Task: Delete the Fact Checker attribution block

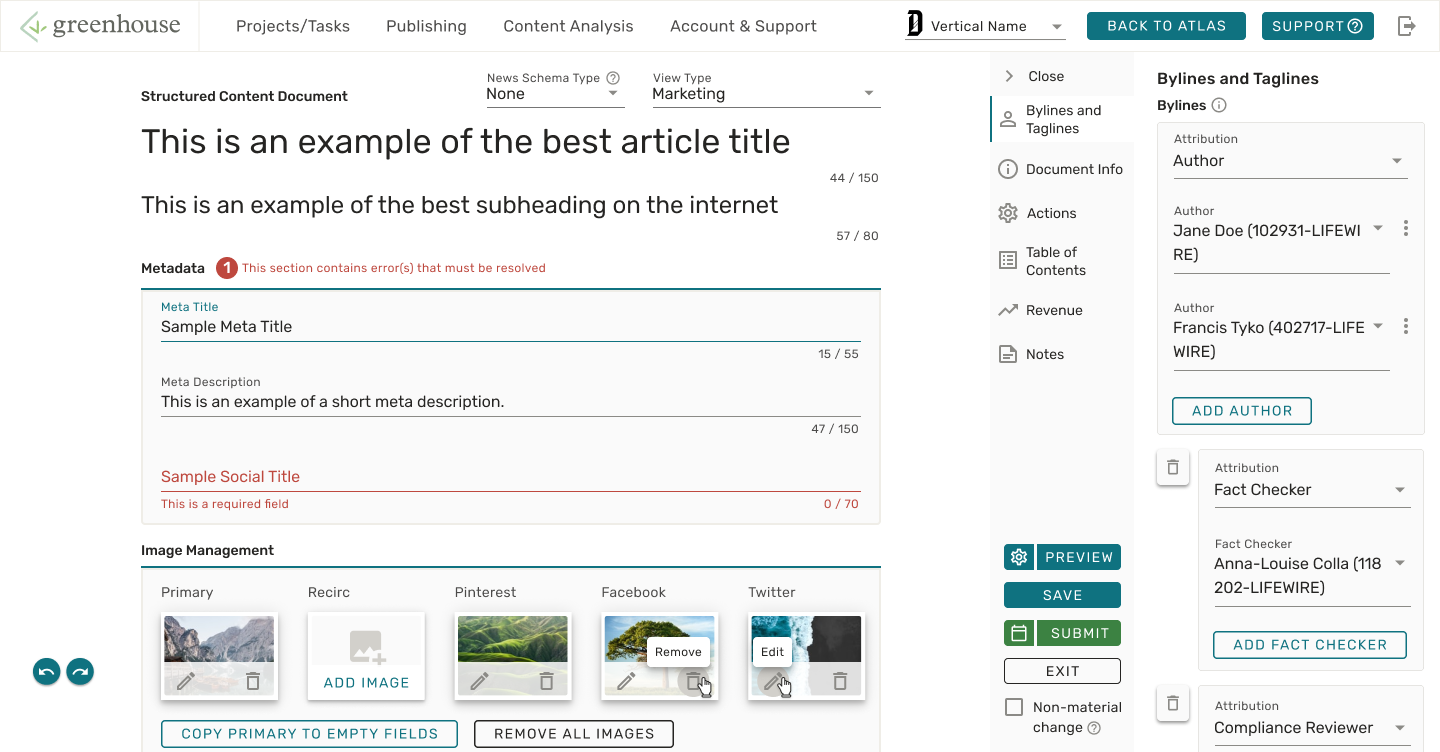Action: [x=1173, y=468]
